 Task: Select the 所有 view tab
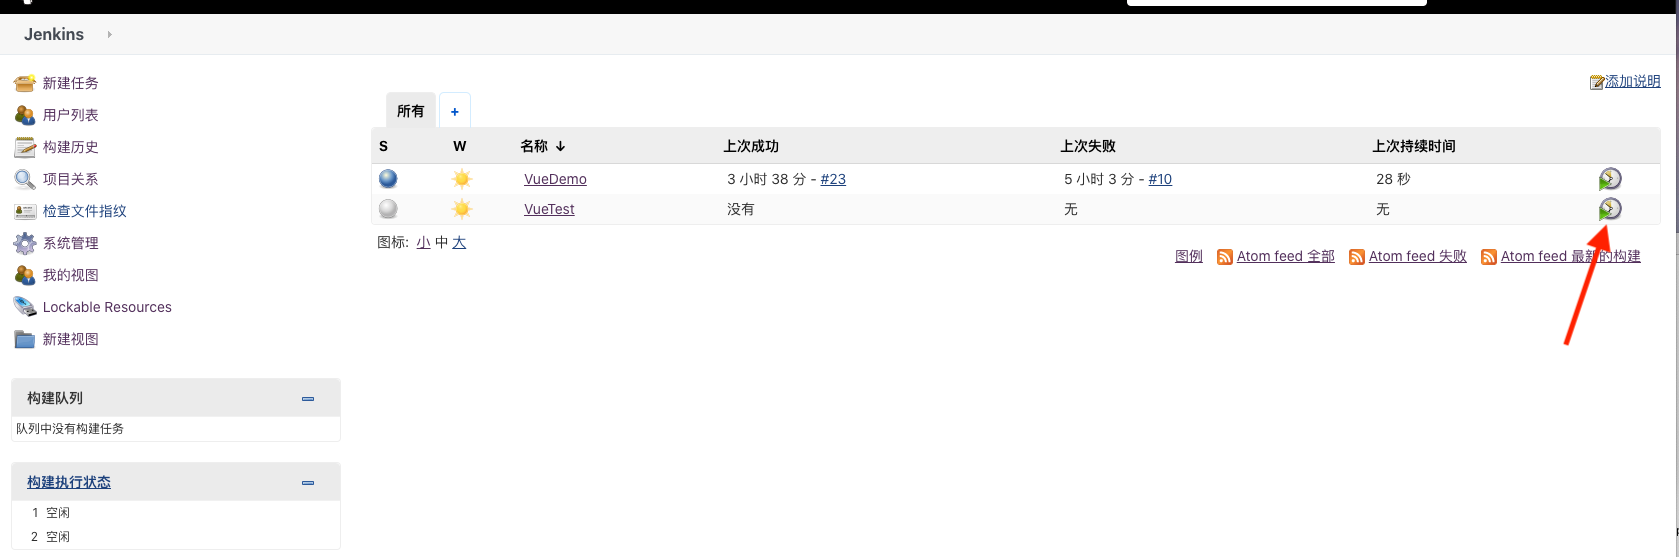[410, 111]
